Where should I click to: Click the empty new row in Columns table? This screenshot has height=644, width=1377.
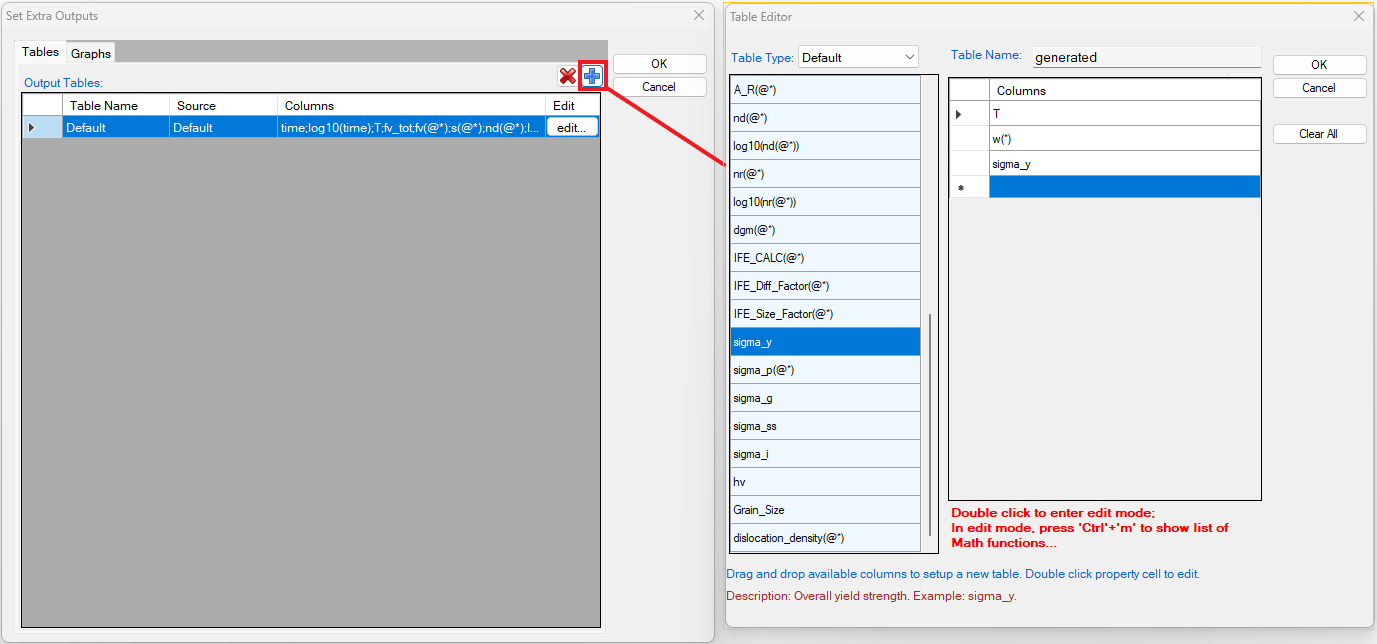pyautogui.click(x=1124, y=187)
